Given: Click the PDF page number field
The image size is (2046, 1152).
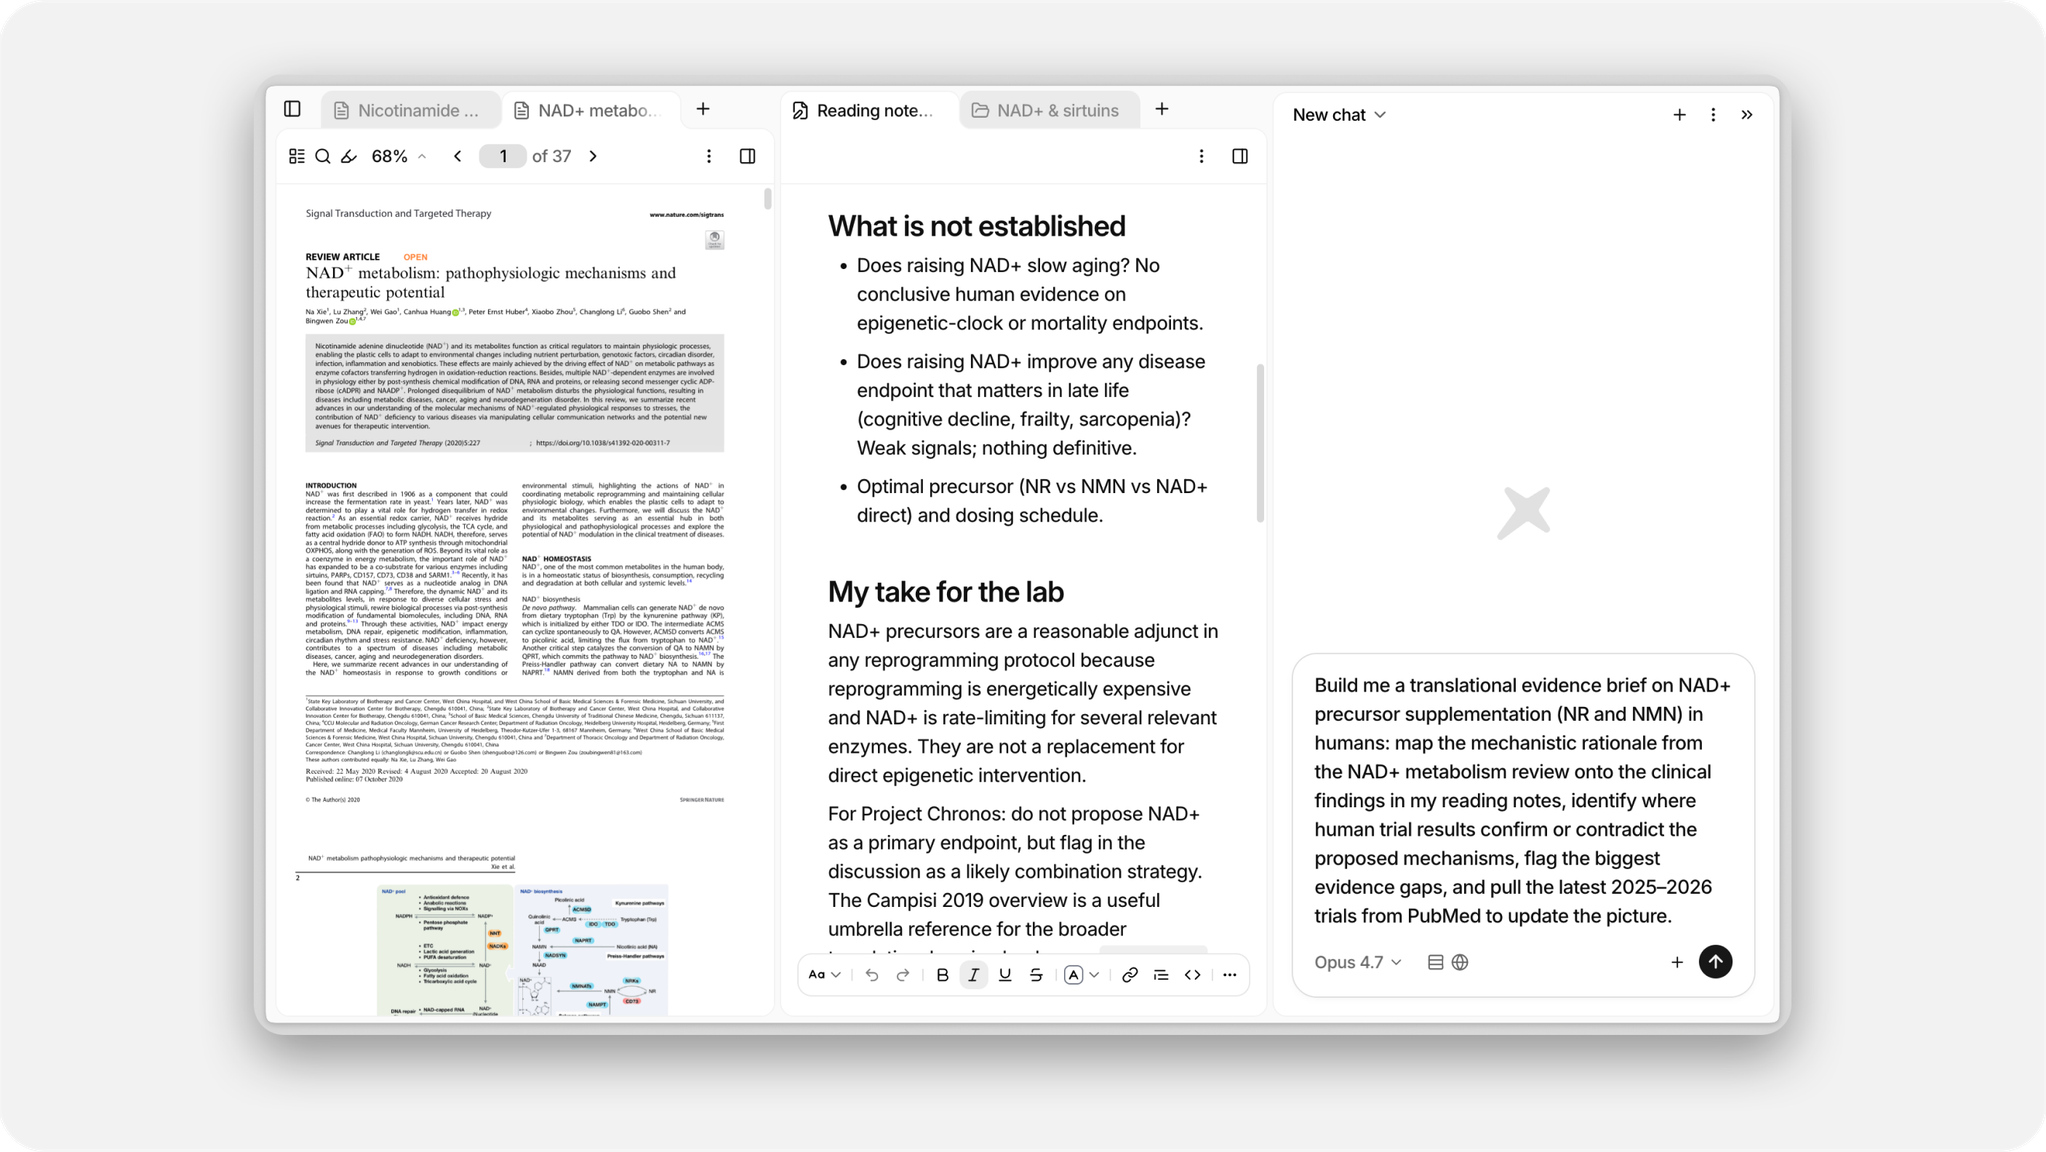Looking at the screenshot, I should (503, 156).
